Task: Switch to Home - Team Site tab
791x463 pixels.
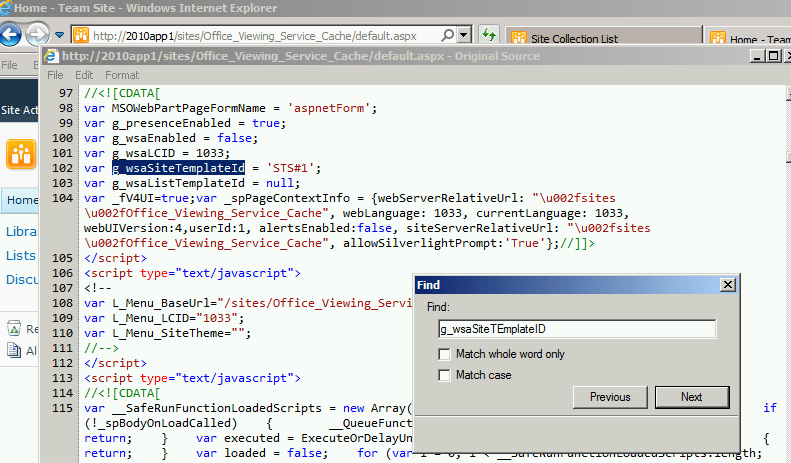Action: (x=749, y=38)
